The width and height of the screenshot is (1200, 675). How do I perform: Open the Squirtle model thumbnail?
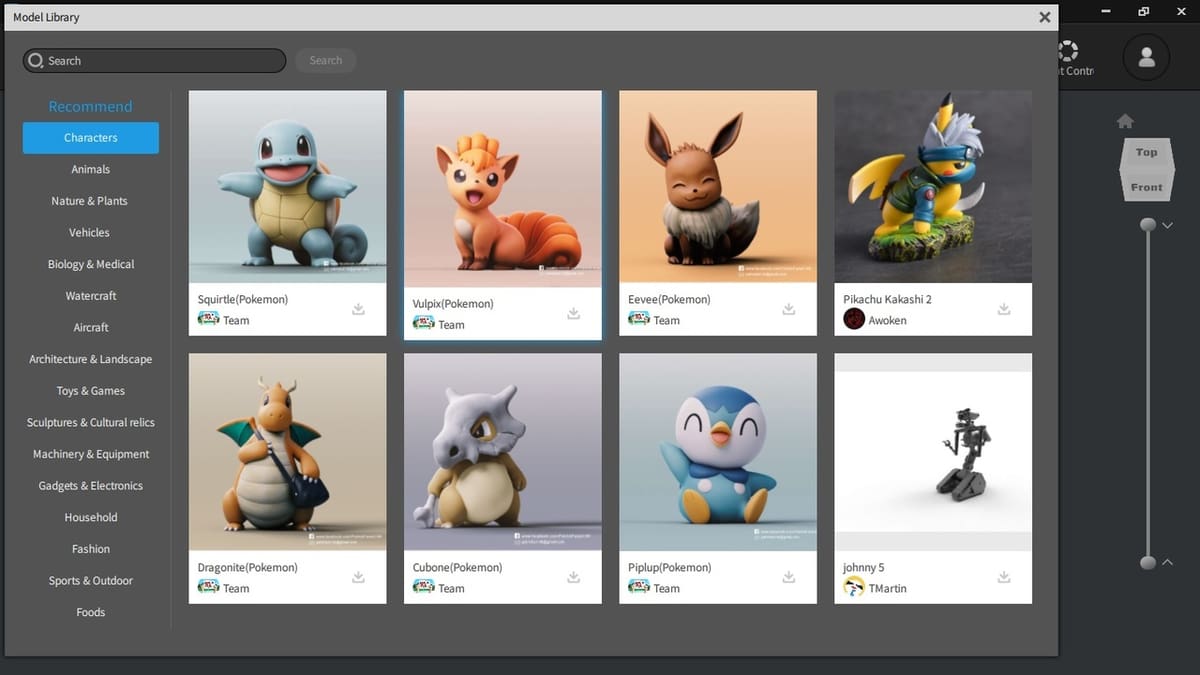tap(288, 187)
